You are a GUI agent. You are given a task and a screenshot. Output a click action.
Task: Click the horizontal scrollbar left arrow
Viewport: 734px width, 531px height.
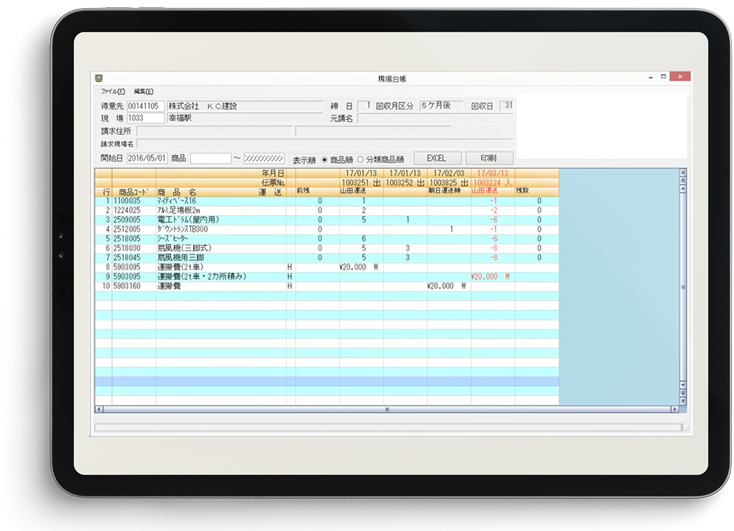pos(99,409)
